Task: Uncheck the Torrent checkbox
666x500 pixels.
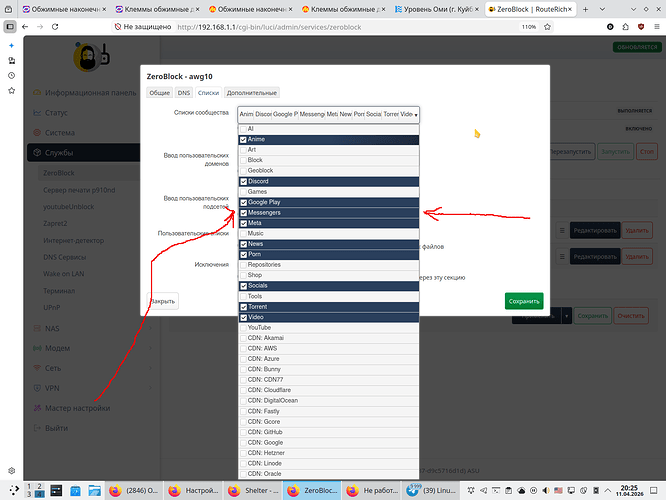Action: tap(243, 307)
